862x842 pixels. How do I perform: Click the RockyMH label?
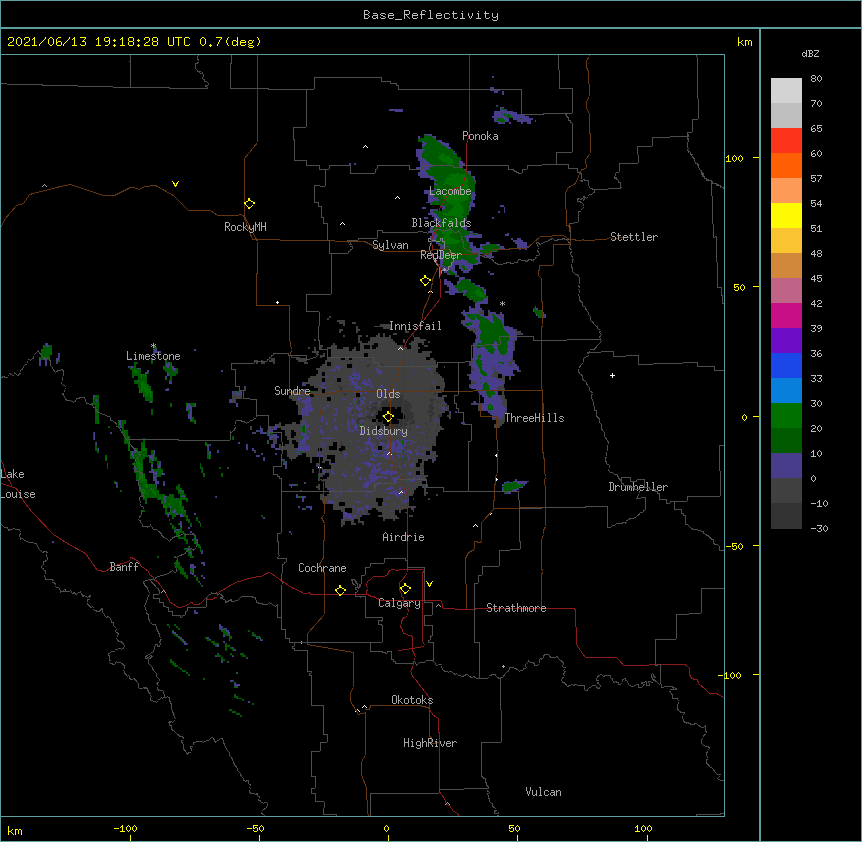pos(245,227)
